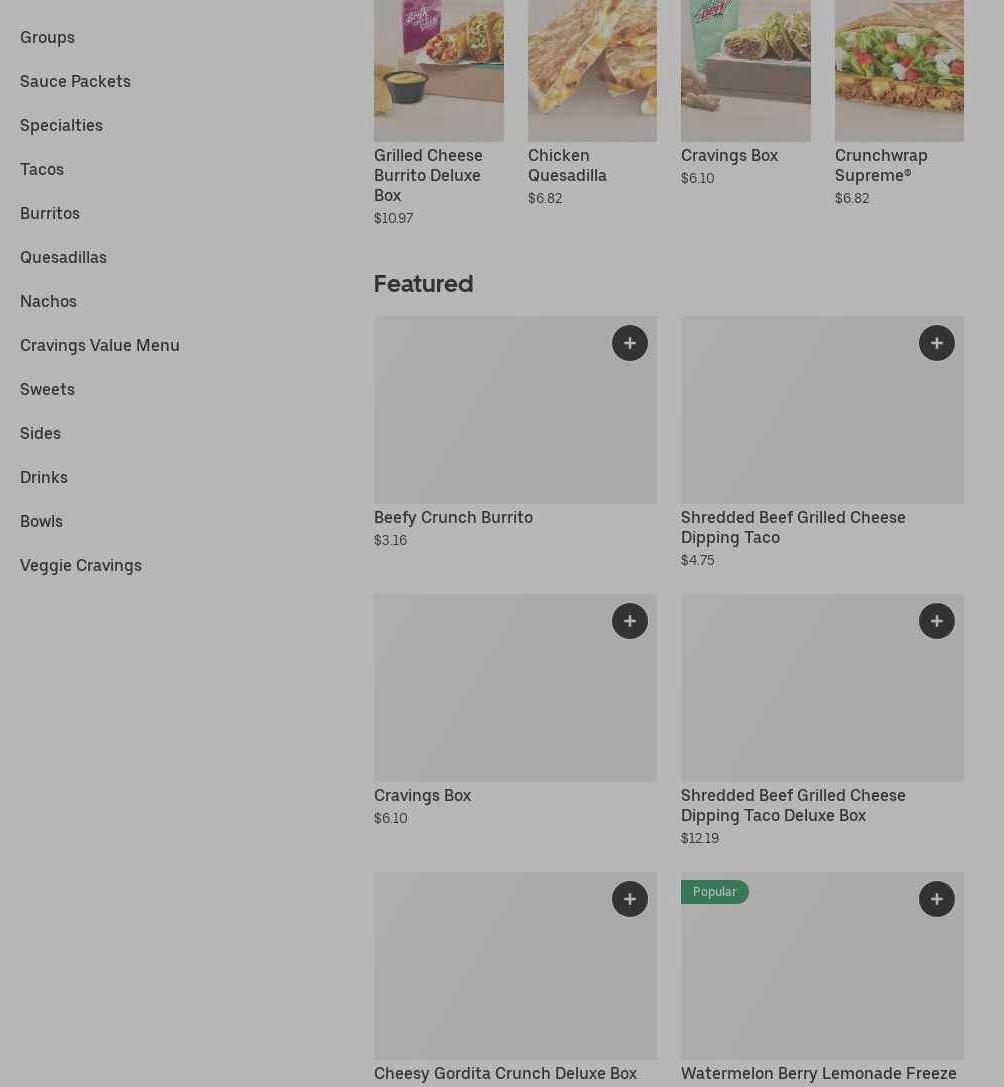Add Watermelon Berry Lemonade Freeze with plus
The width and height of the screenshot is (1004, 1087).
pyautogui.click(x=936, y=899)
